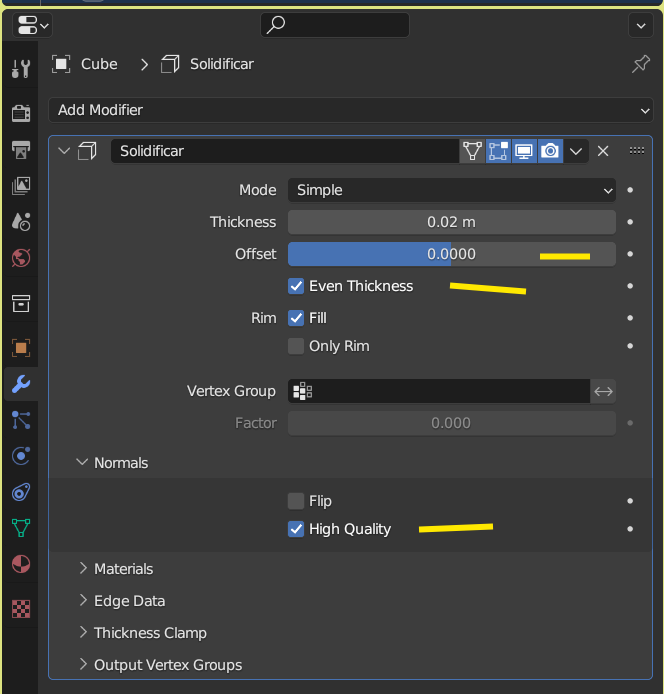The height and width of the screenshot is (694, 664).
Task: Toggle modifier render camera icon
Action: coord(550,151)
